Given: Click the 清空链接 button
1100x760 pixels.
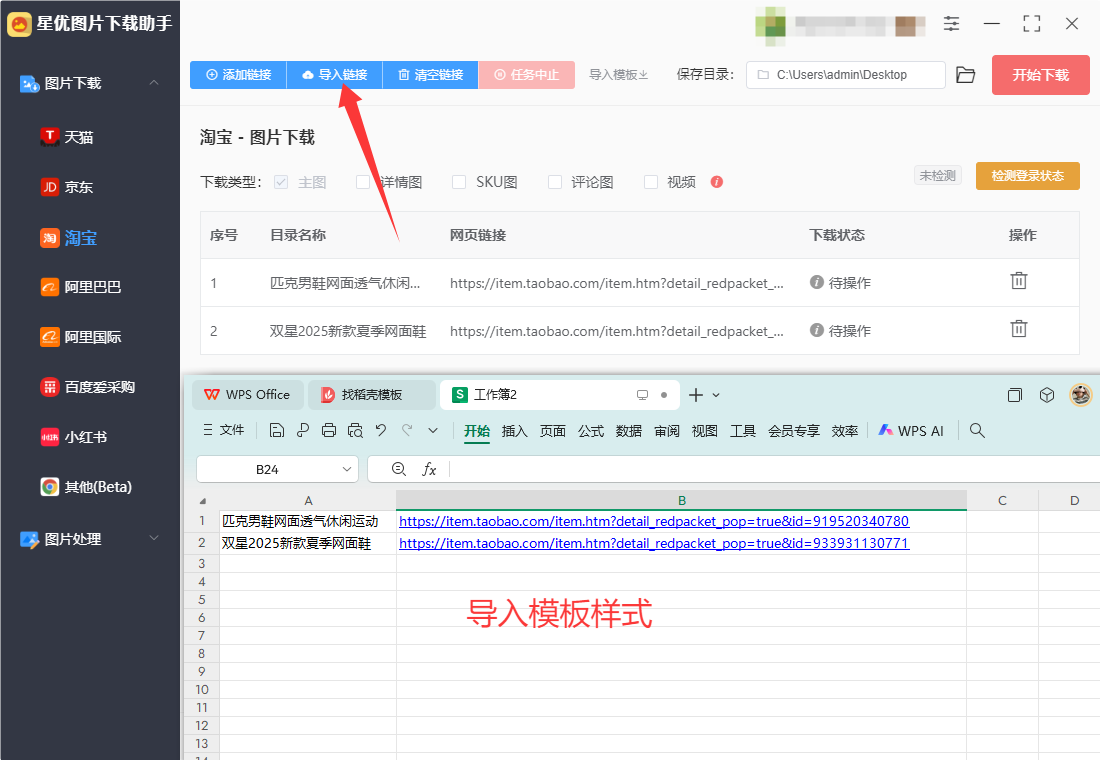Looking at the screenshot, I should (431, 75).
